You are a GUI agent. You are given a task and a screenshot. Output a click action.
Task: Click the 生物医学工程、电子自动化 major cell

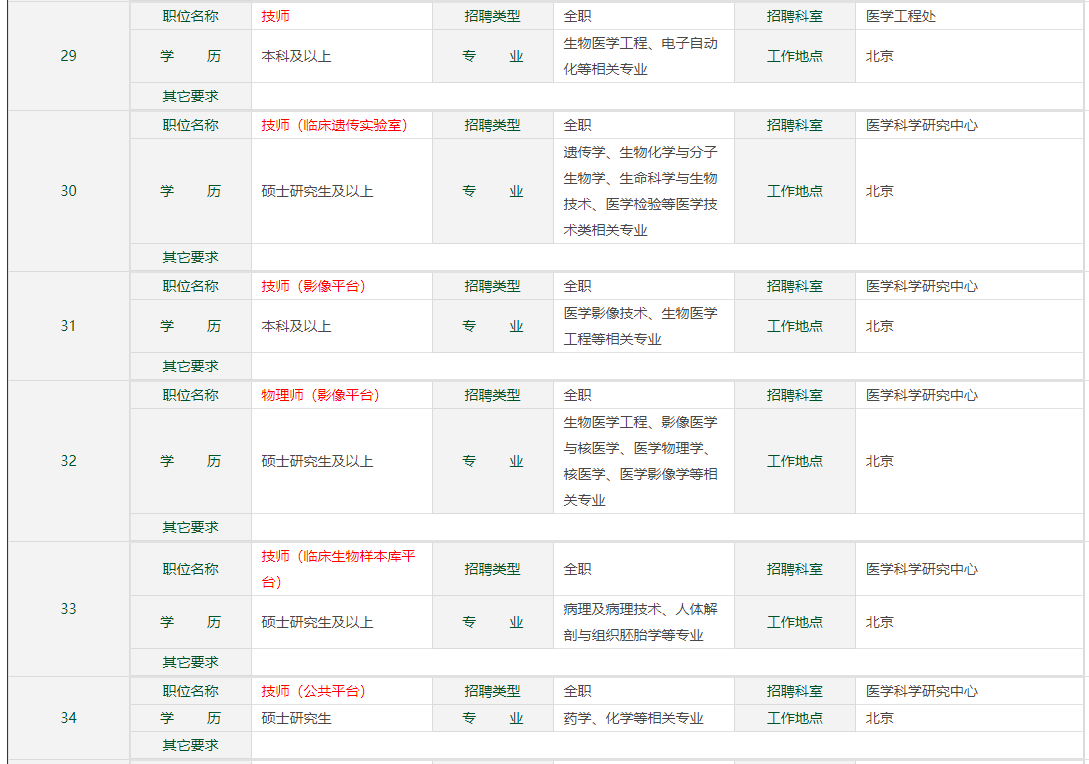click(640, 56)
